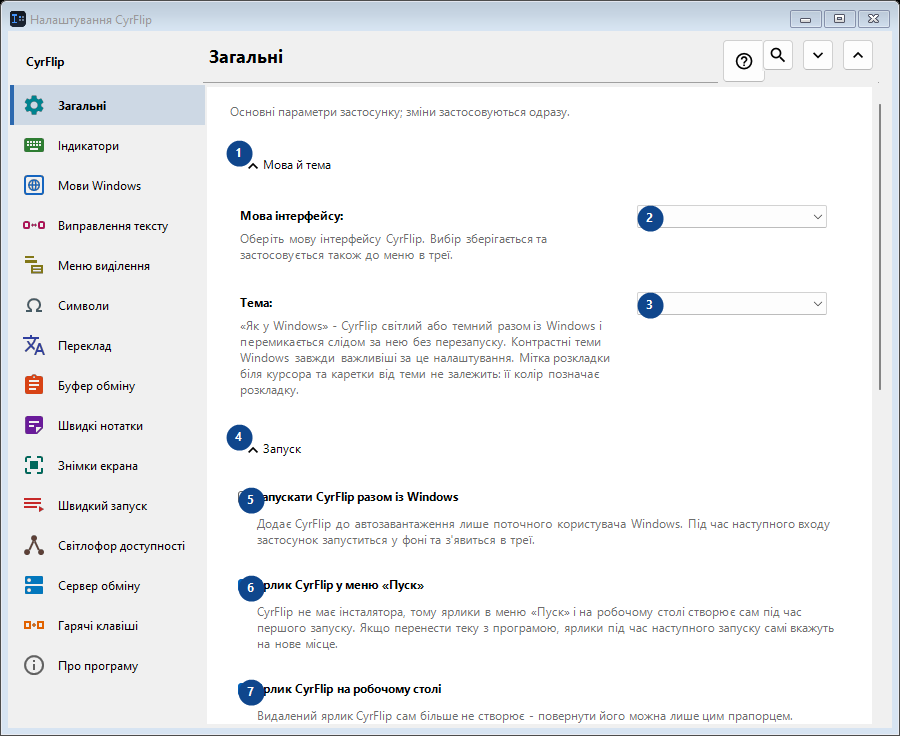This screenshot has width=900, height=736.
Task: Click the omega icon for Символи
Action: pyautogui.click(x=34, y=305)
